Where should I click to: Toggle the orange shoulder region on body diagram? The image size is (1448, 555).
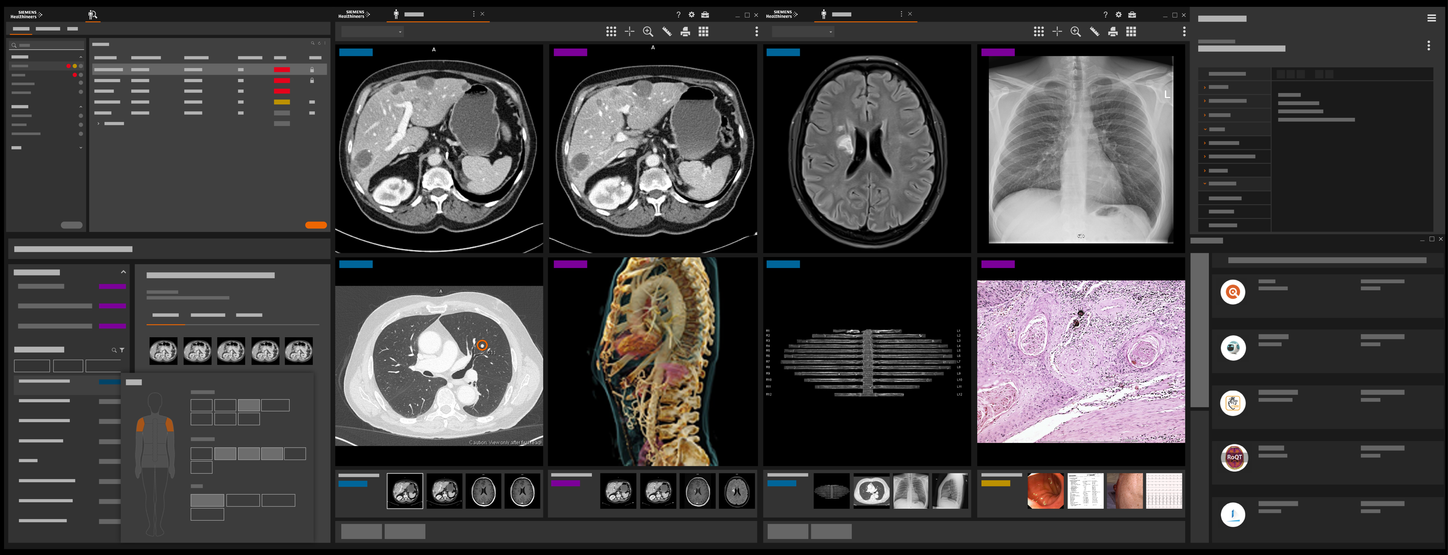141,426
